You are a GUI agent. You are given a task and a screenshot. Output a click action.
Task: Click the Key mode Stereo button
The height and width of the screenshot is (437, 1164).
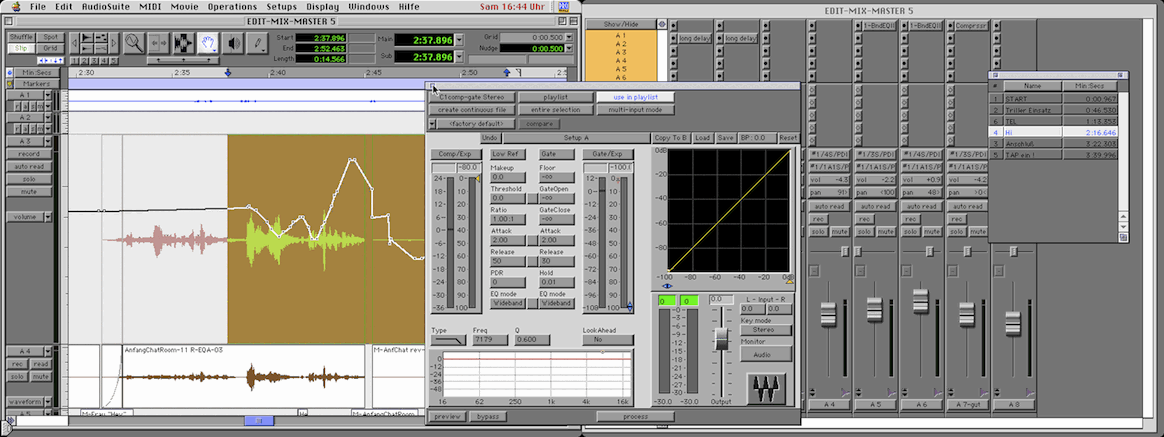pyautogui.click(x=765, y=329)
